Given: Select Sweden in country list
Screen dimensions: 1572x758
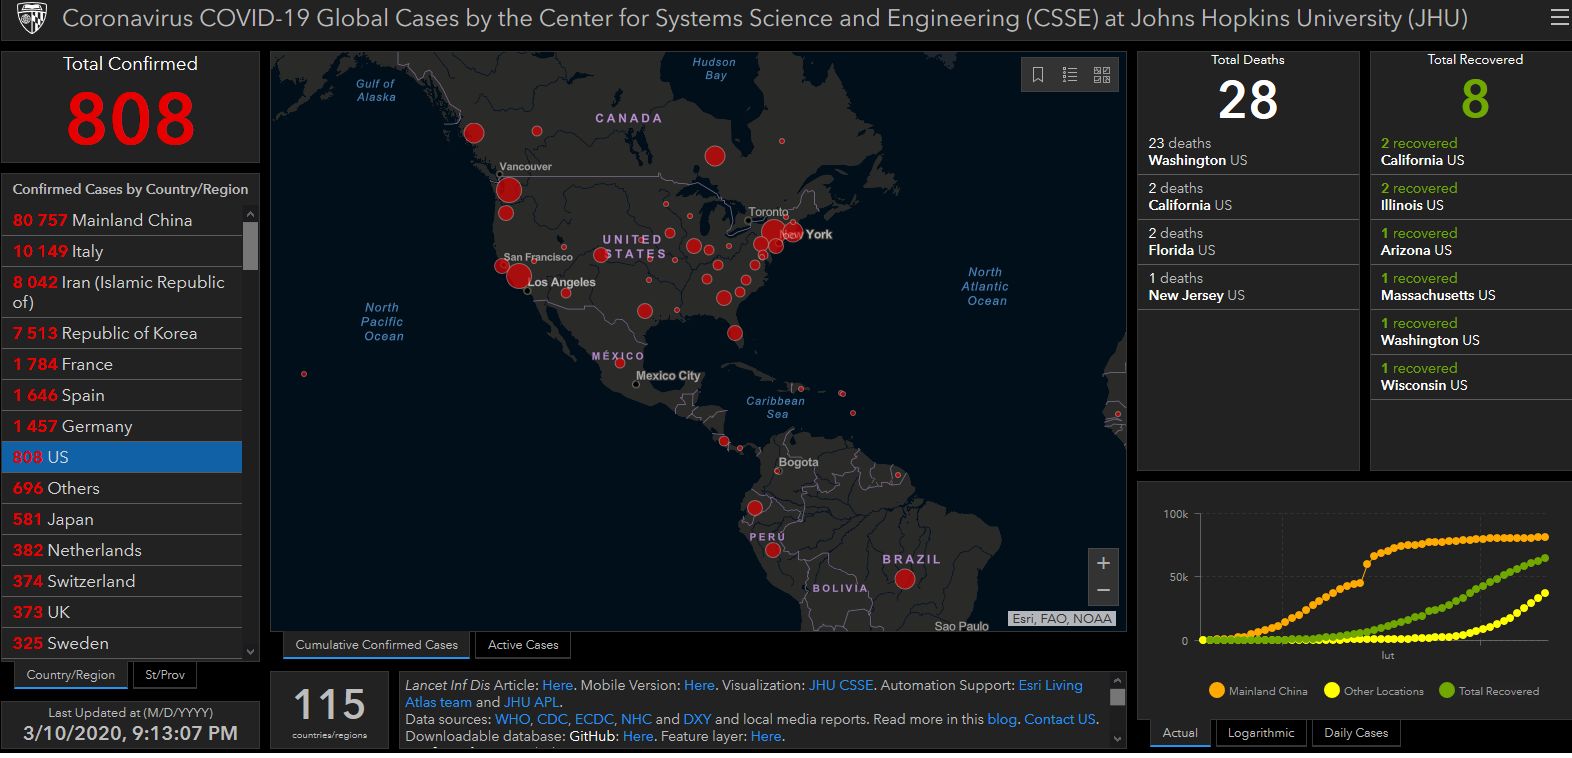Looking at the screenshot, I should point(122,643).
